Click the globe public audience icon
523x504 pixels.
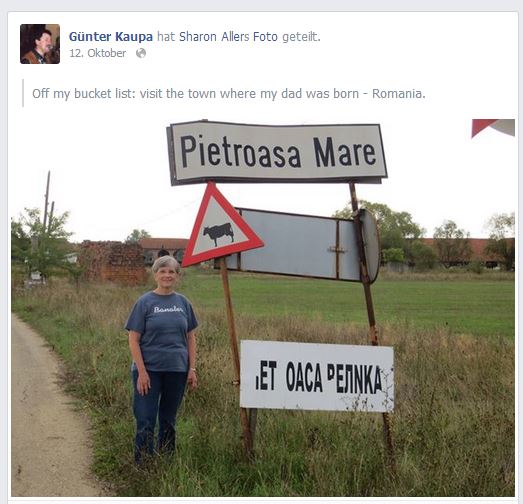pyautogui.click(x=141, y=53)
